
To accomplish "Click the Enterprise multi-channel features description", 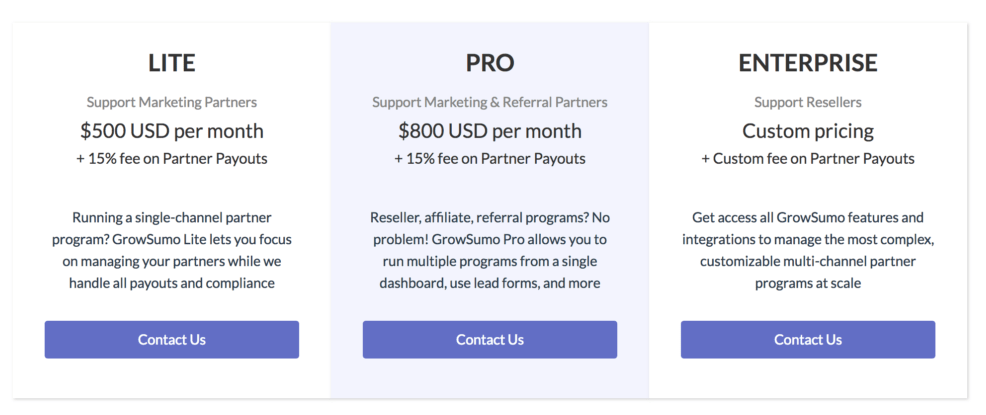I will tap(807, 250).
